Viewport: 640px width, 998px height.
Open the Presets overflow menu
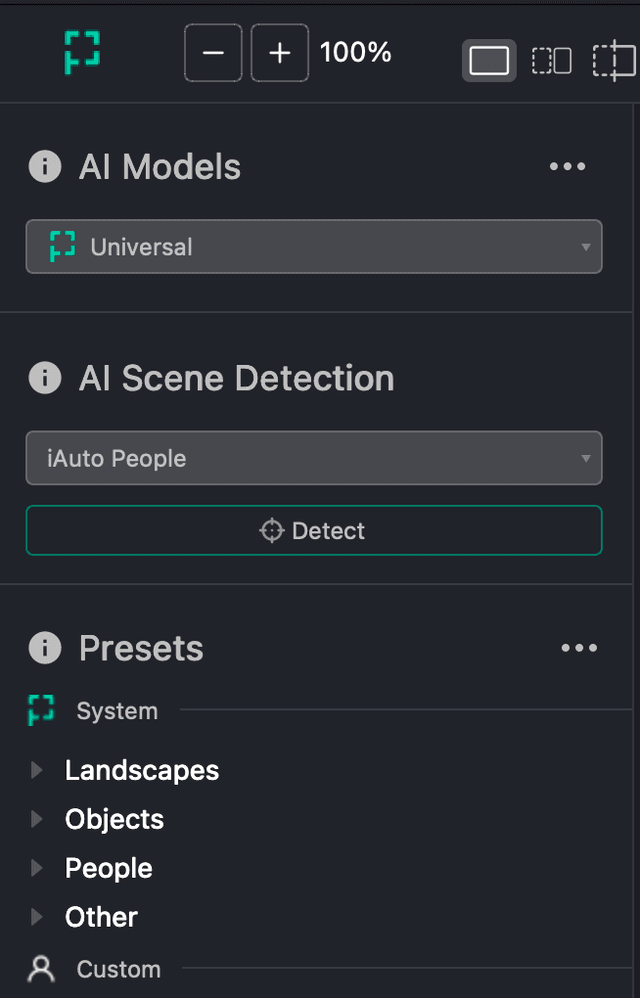click(579, 648)
